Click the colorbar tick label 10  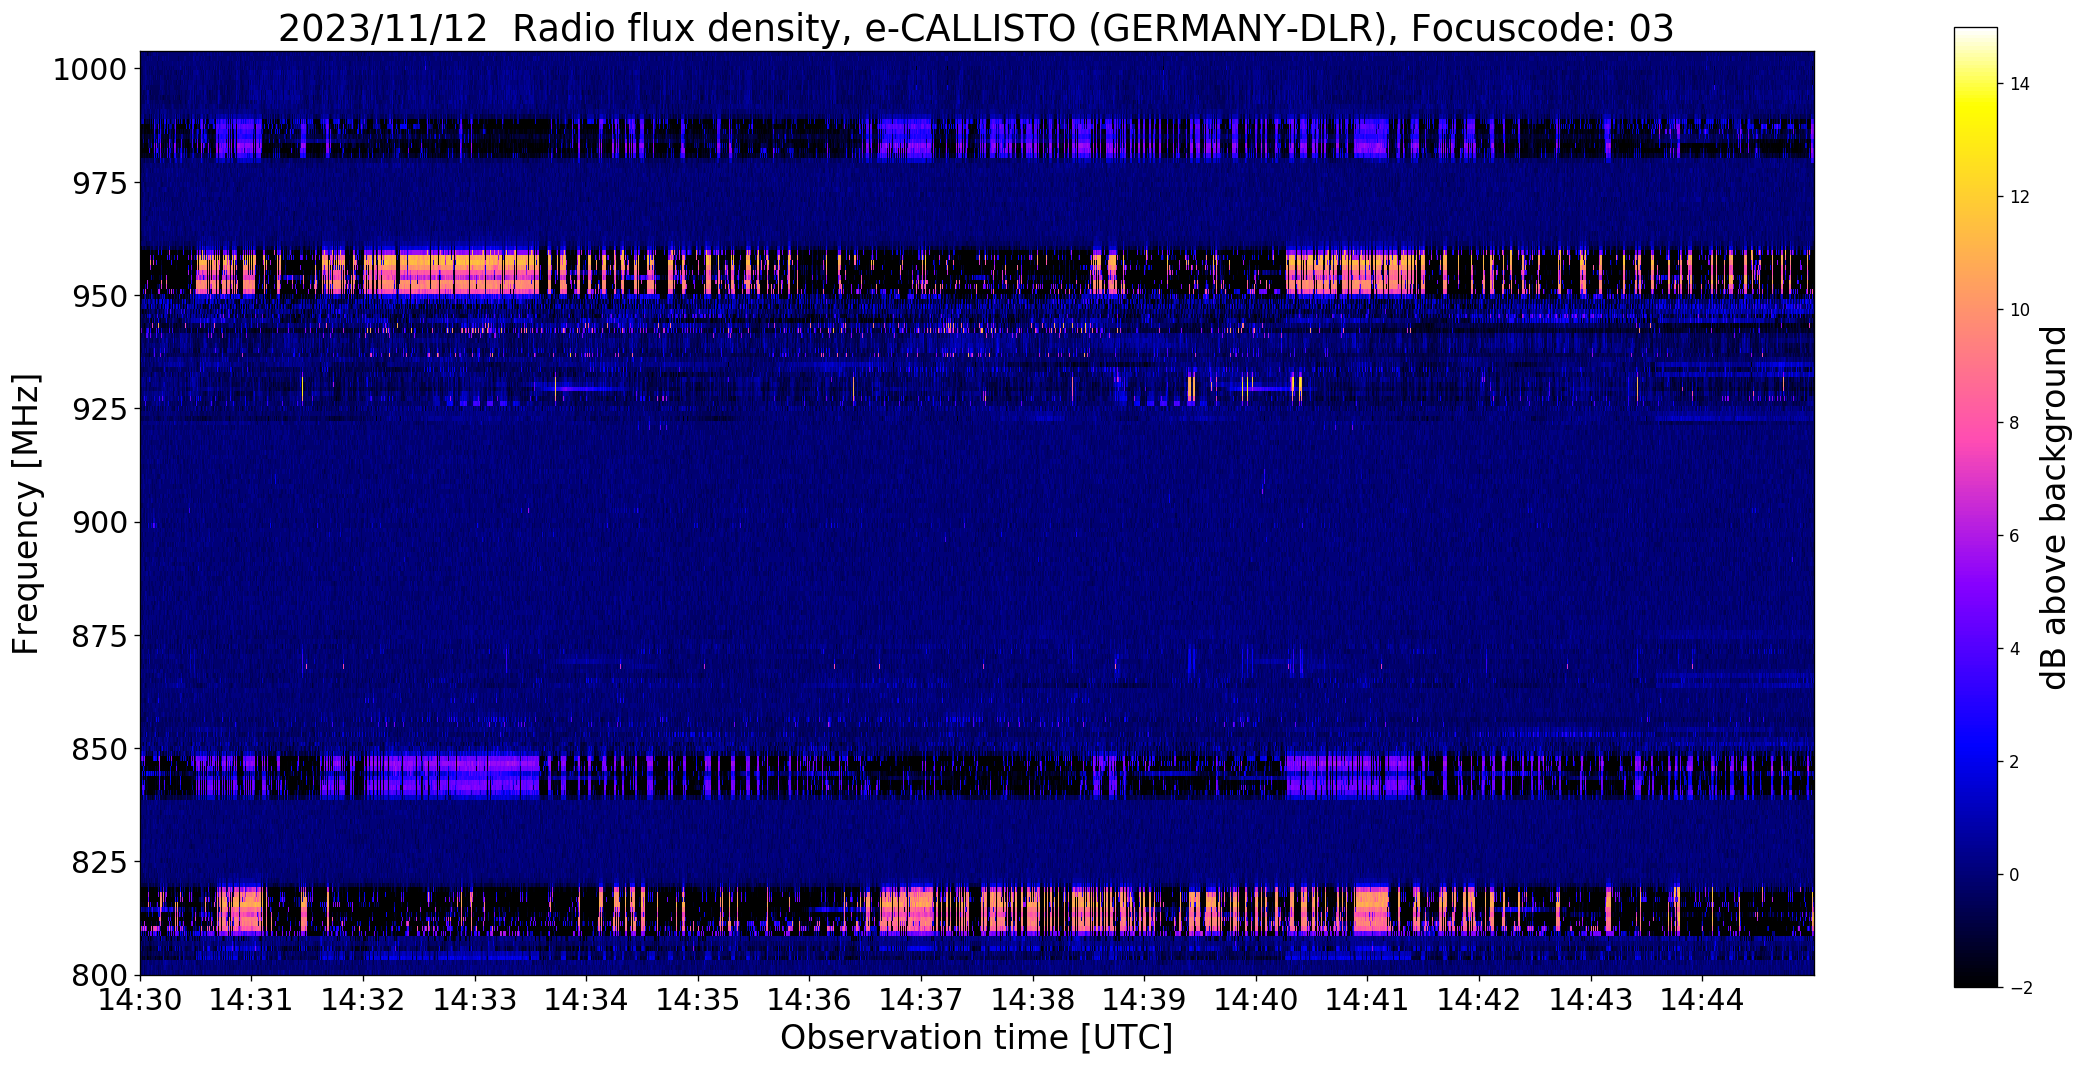(x=2020, y=310)
